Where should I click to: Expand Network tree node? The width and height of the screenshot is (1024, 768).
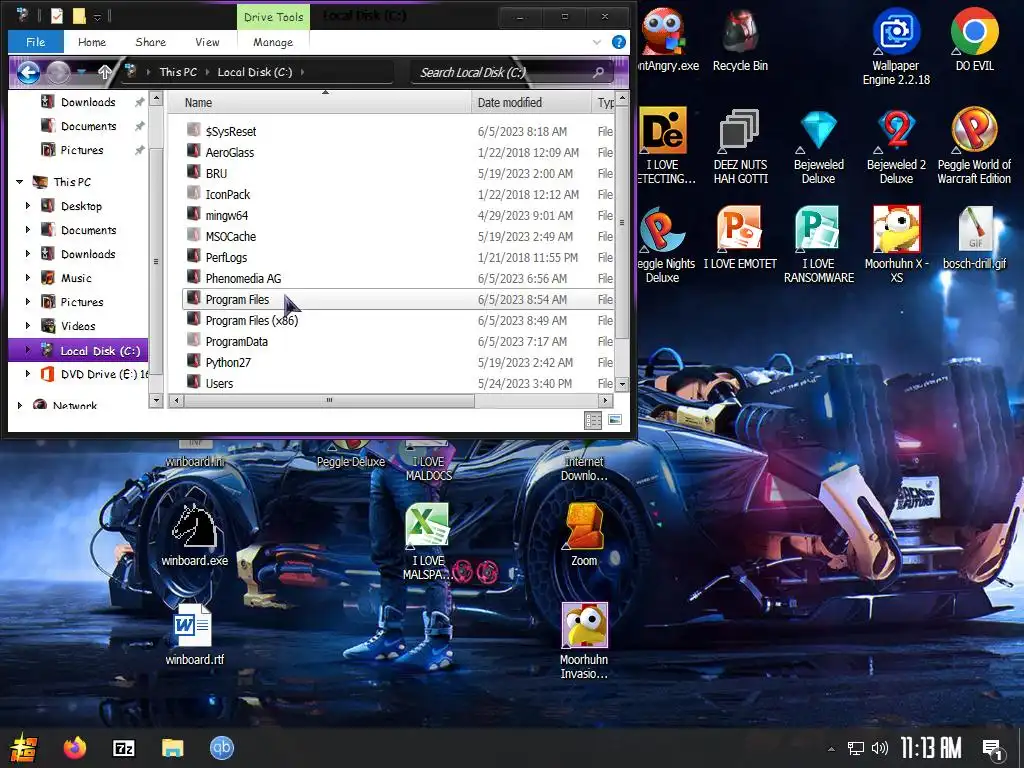click(x=20, y=405)
